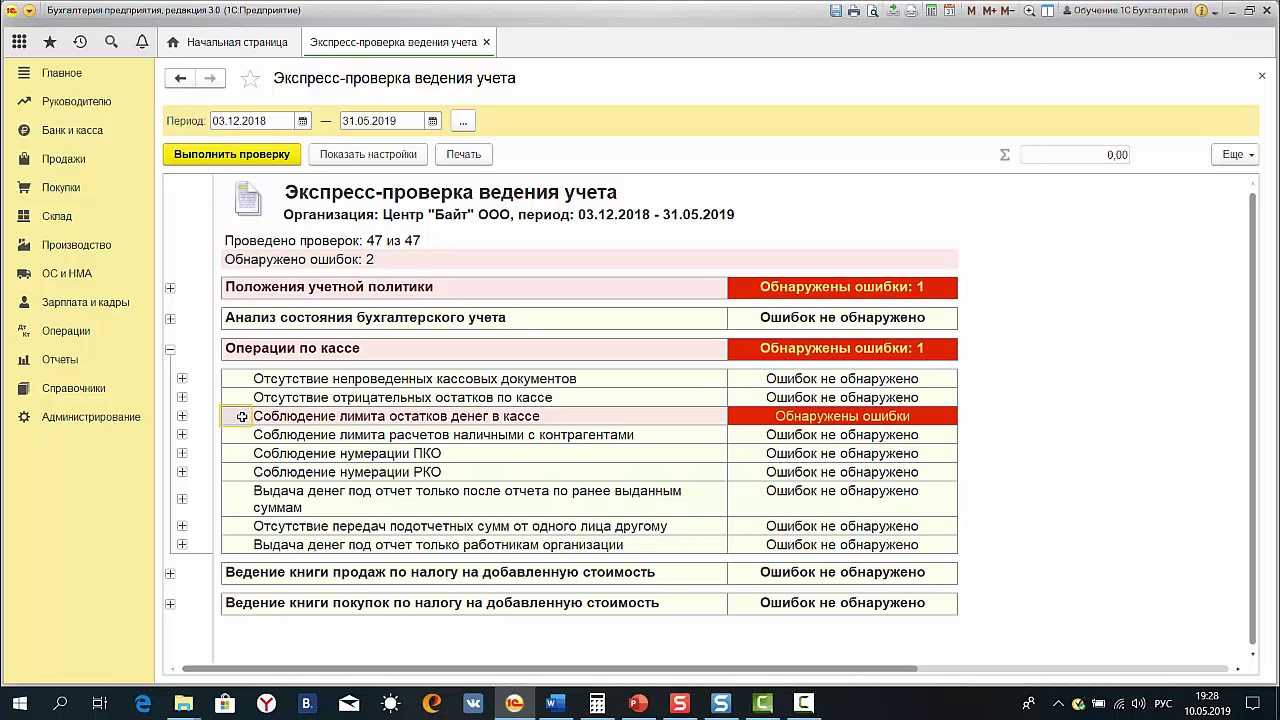This screenshot has height=720, width=1280.
Task: Expand Анализ состояния бухгалтерского учета section
Action: pyautogui.click(x=170, y=319)
